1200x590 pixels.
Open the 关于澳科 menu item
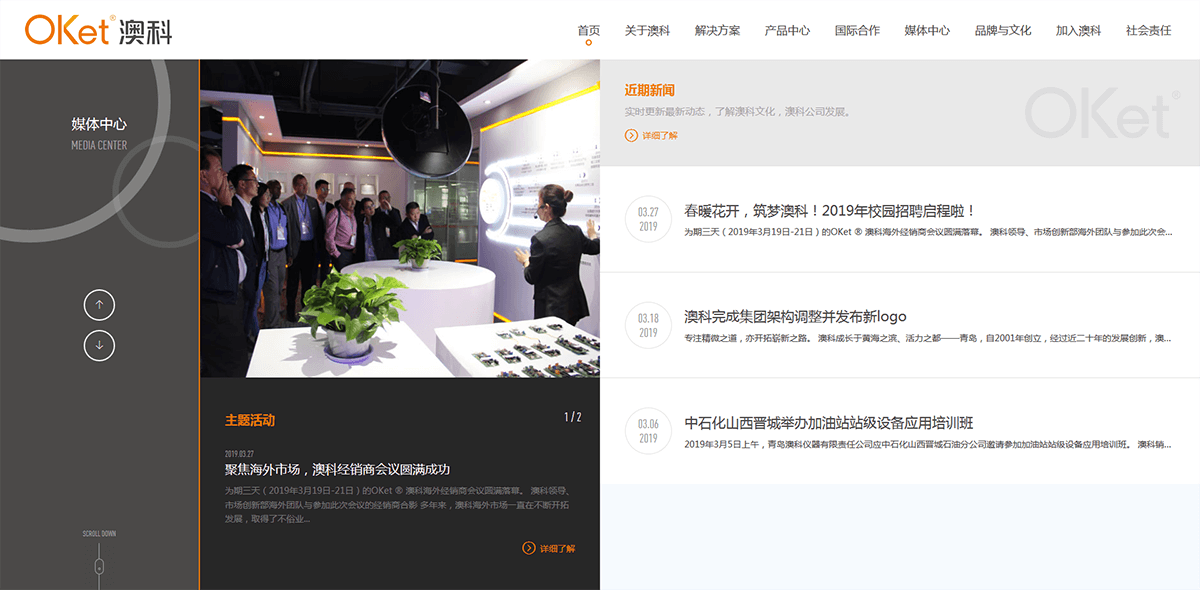pyautogui.click(x=647, y=31)
